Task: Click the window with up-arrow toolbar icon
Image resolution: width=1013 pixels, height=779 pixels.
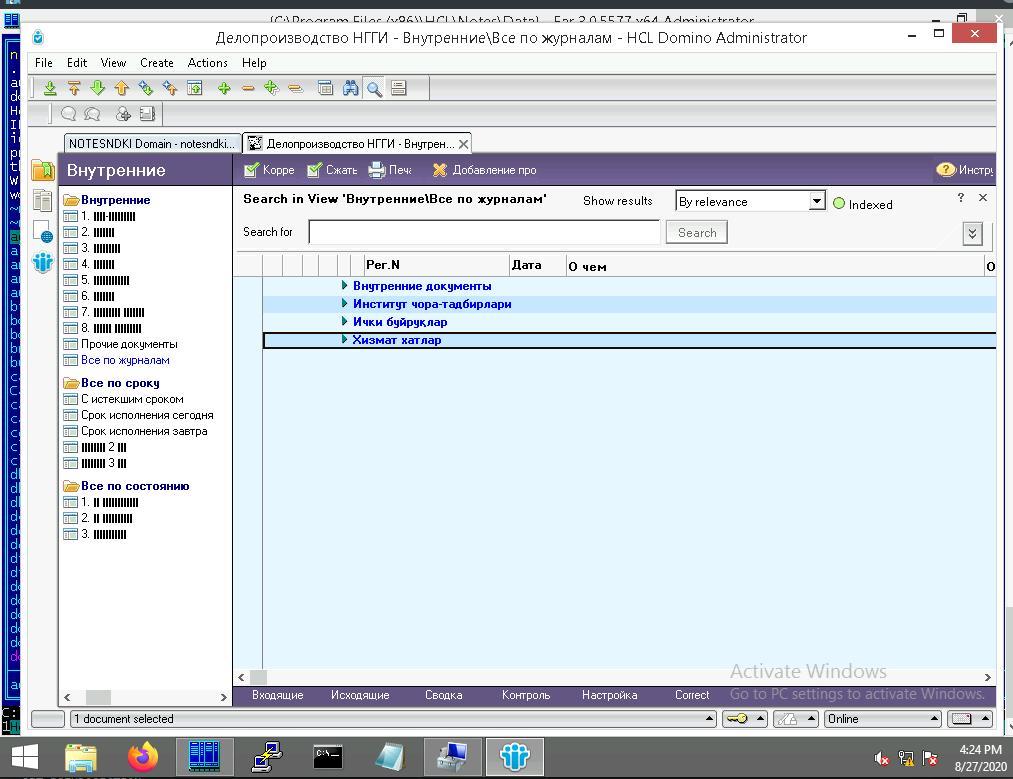Action: 194,88
